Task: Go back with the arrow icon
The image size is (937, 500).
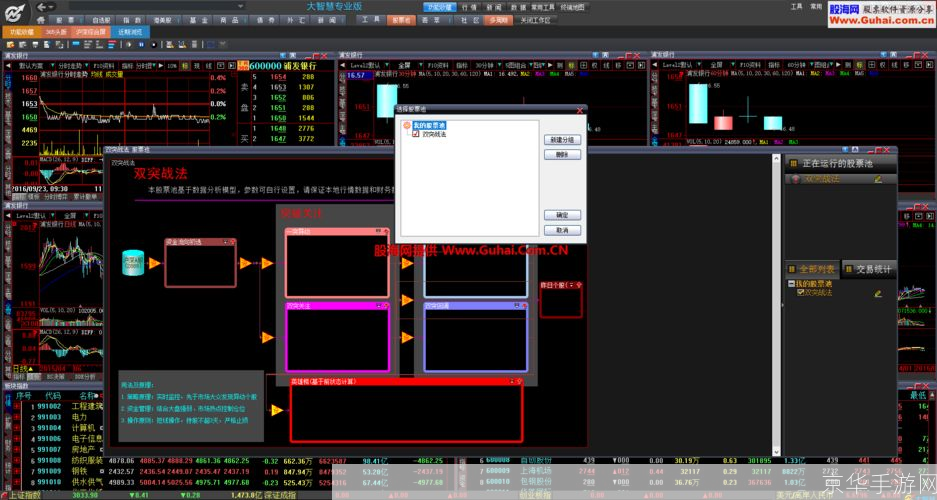Action: point(42,7)
